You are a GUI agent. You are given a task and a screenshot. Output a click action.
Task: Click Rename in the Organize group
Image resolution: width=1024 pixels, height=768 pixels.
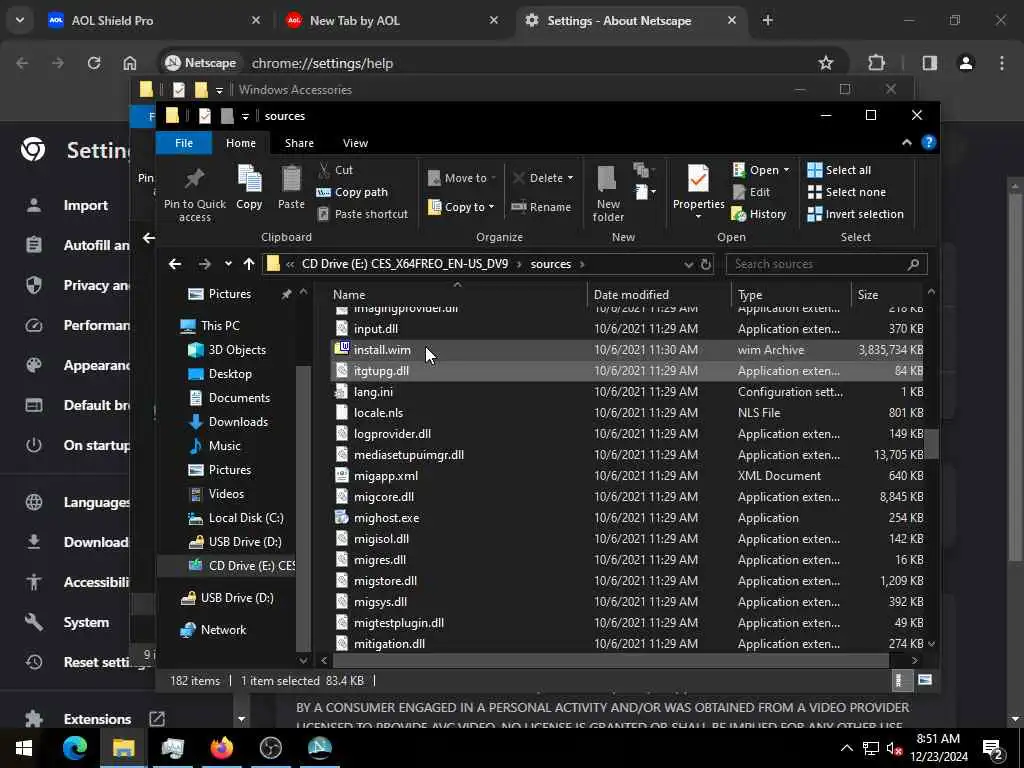coord(541,207)
